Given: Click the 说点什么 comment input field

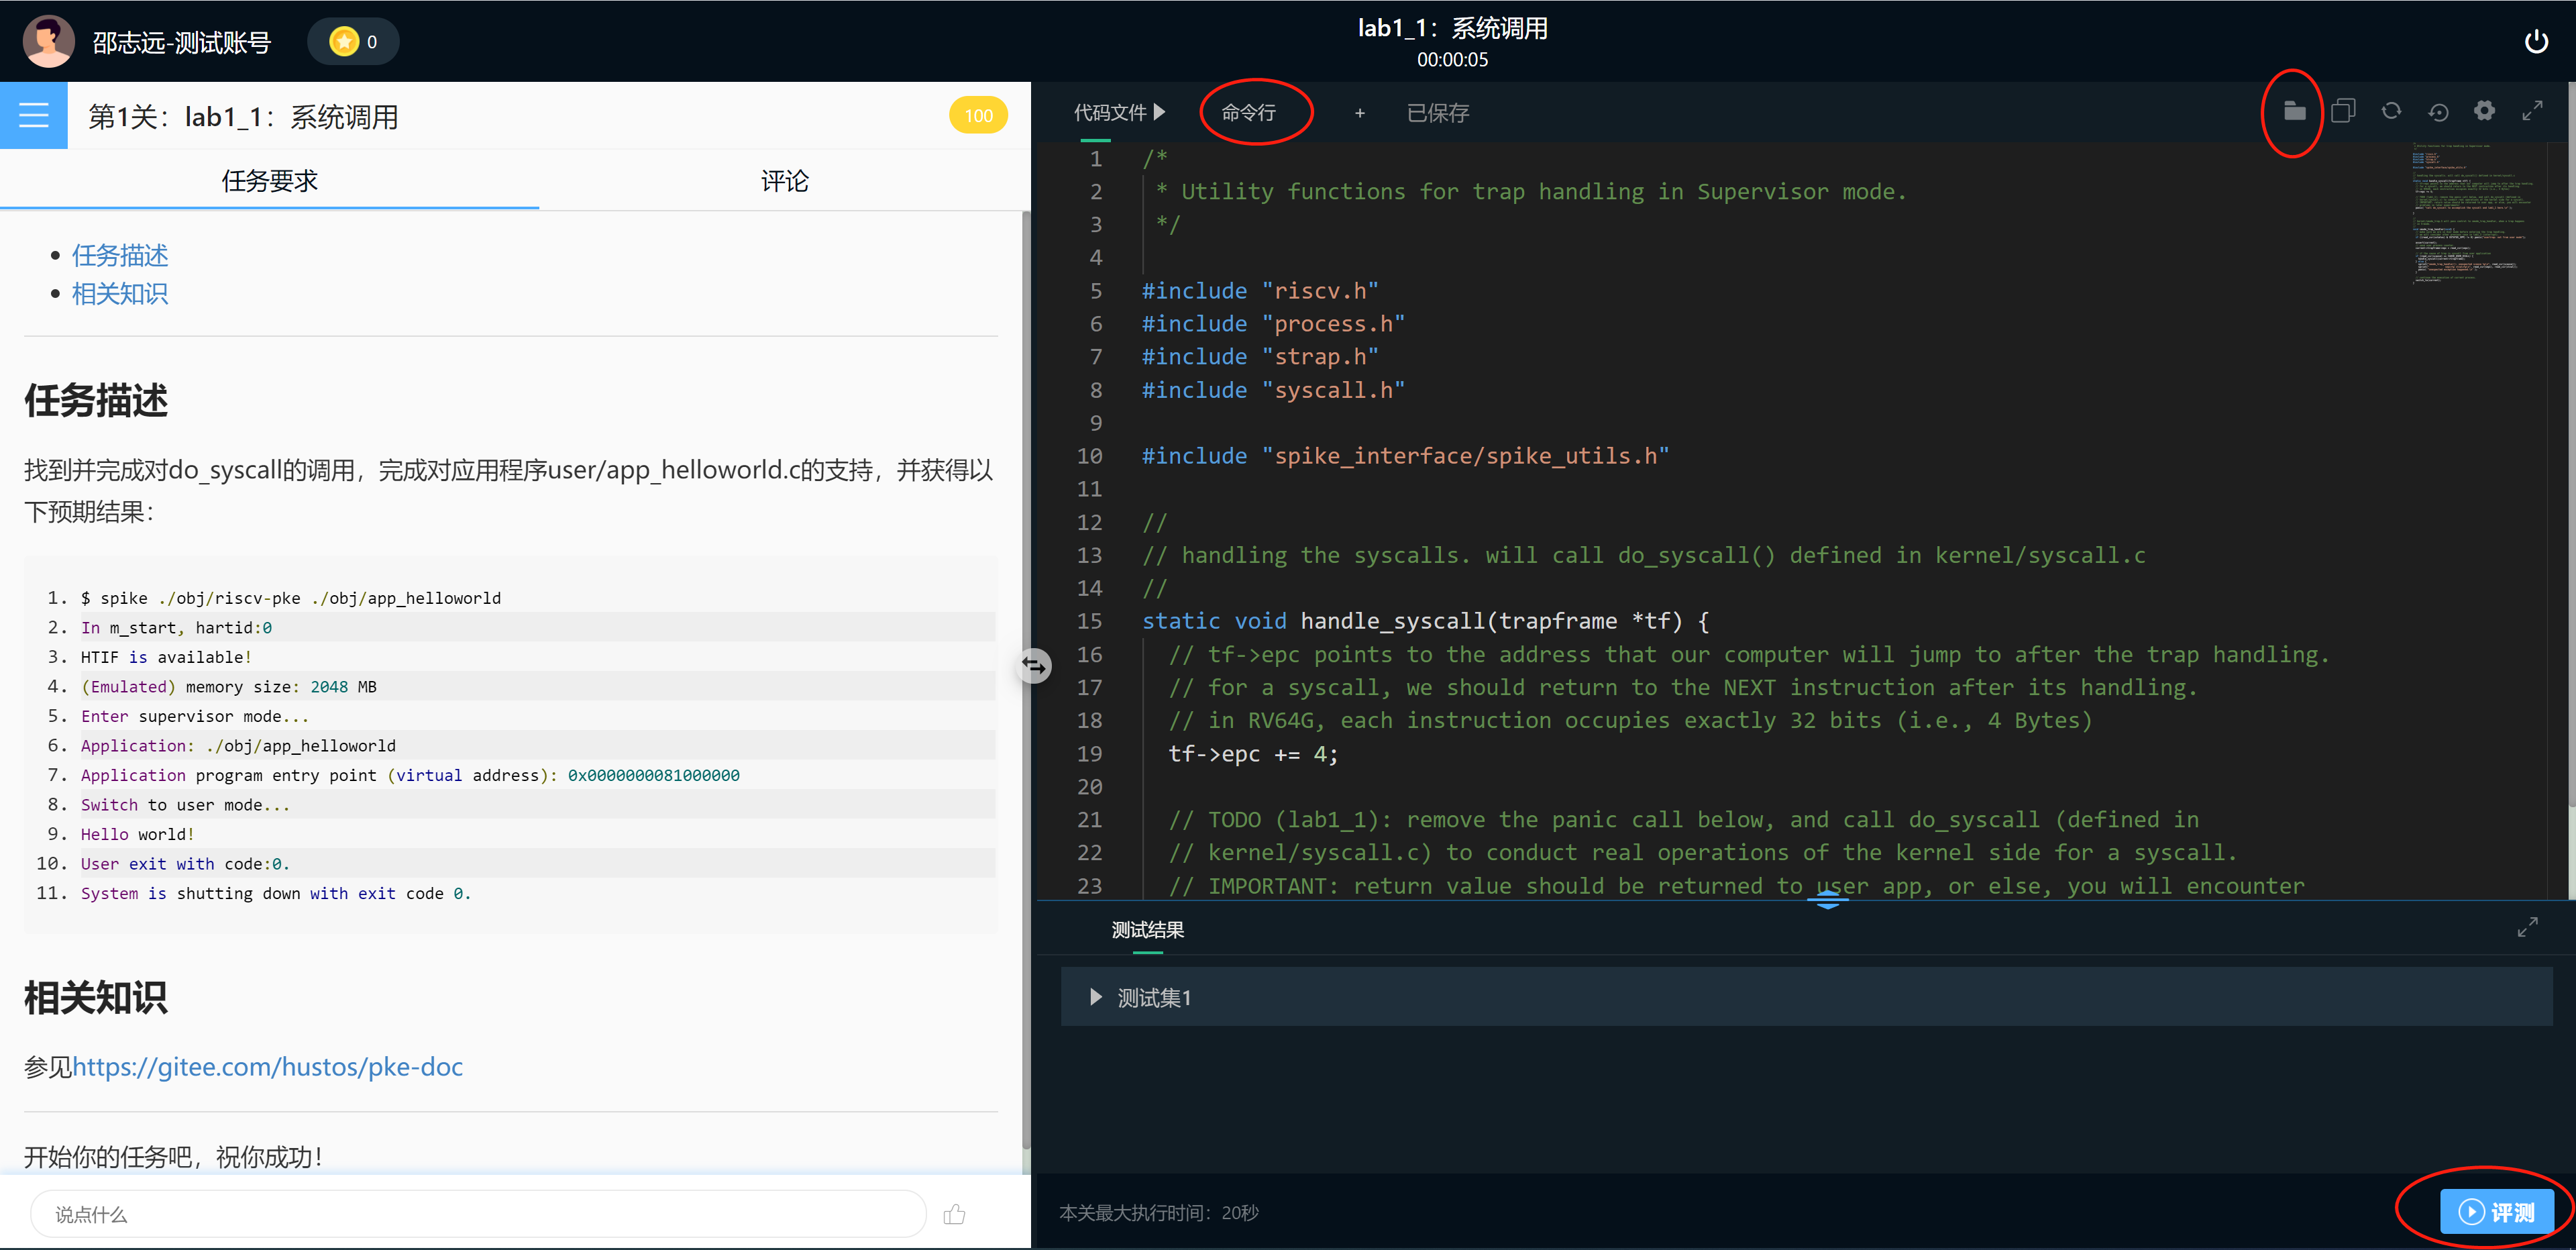Looking at the screenshot, I should pos(478,1214).
